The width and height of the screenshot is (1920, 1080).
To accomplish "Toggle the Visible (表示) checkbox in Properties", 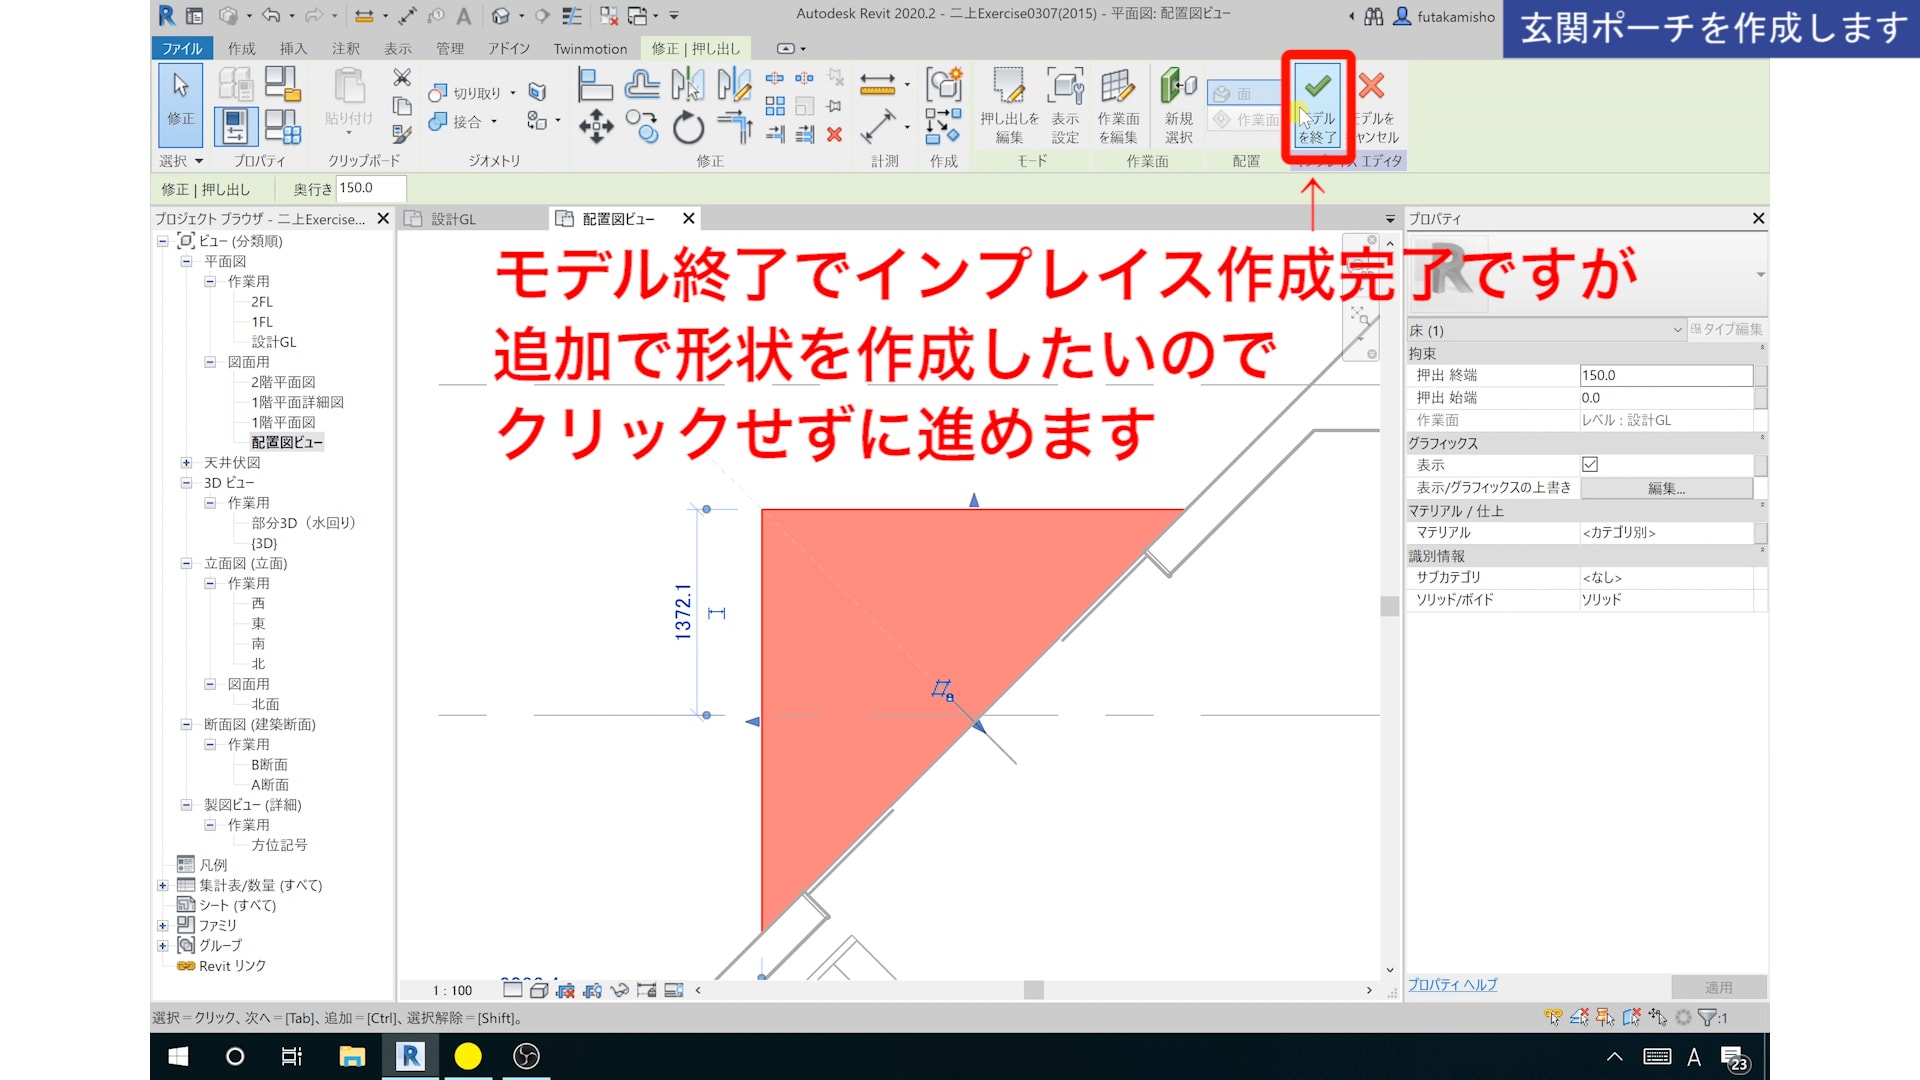I will pos(1590,465).
